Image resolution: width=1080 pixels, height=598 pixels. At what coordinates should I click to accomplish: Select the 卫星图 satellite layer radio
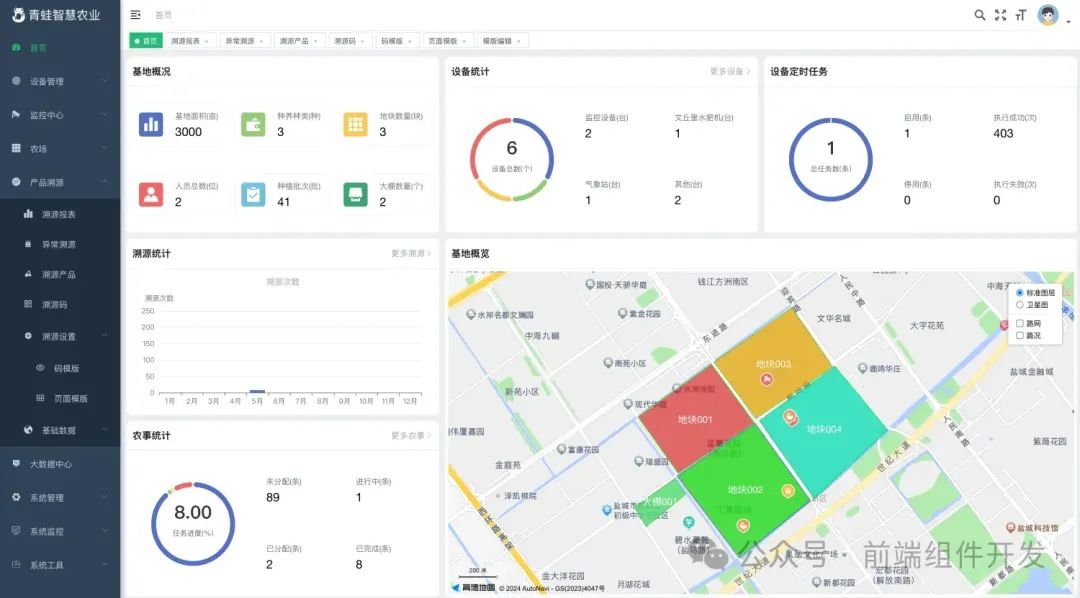[x=1019, y=305]
